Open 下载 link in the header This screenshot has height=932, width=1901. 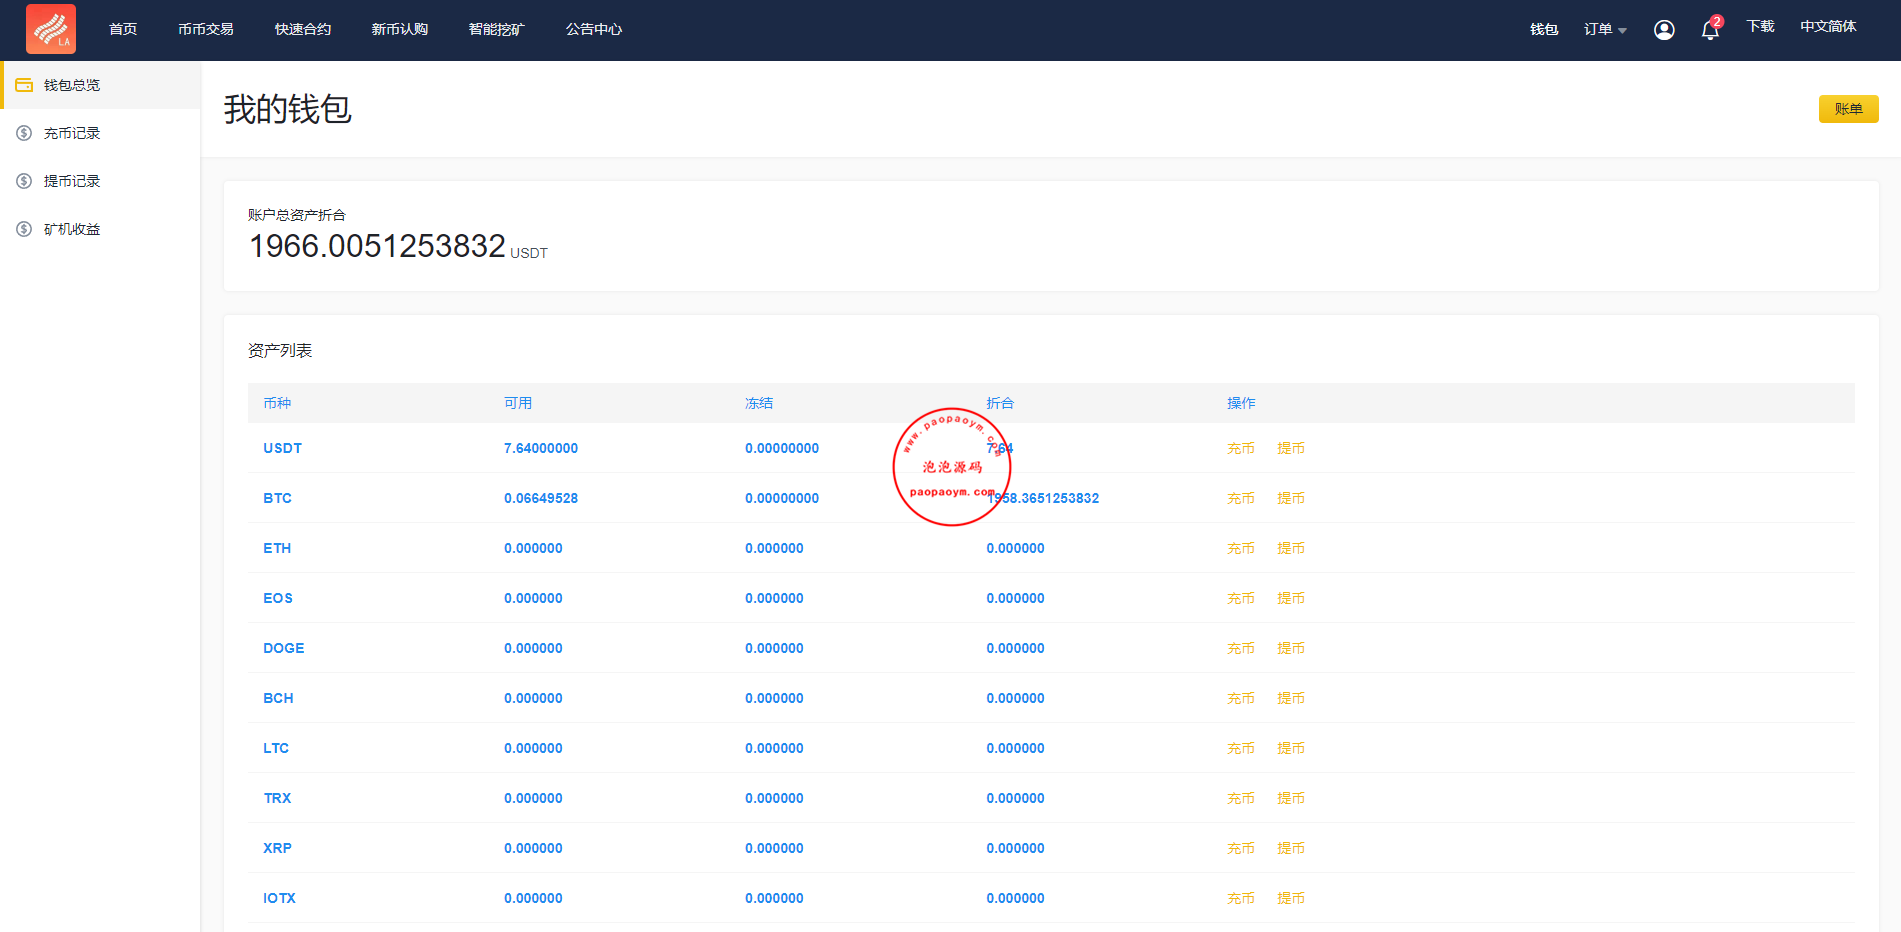(1760, 27)
